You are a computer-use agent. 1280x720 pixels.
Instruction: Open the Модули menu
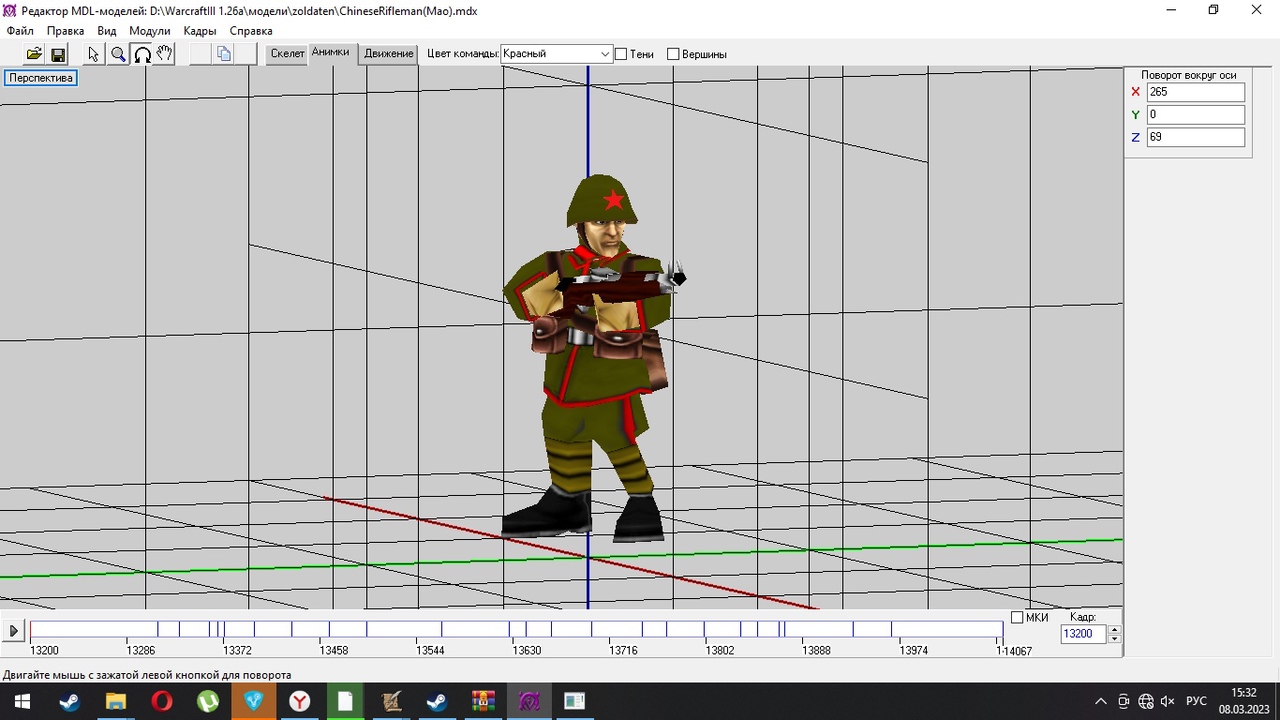pos(149,31)
